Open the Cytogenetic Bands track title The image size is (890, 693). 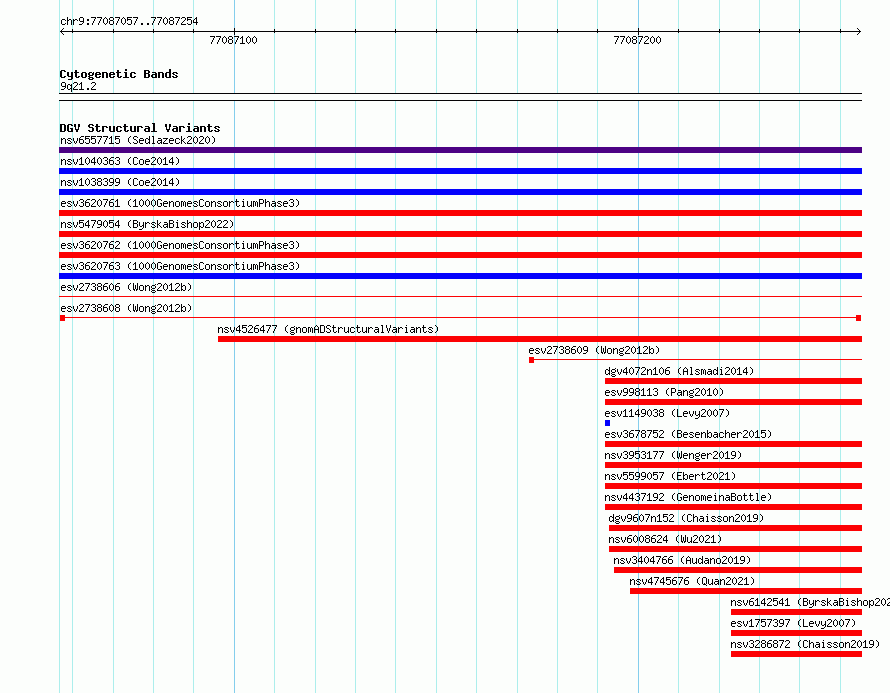click(119, 74)
